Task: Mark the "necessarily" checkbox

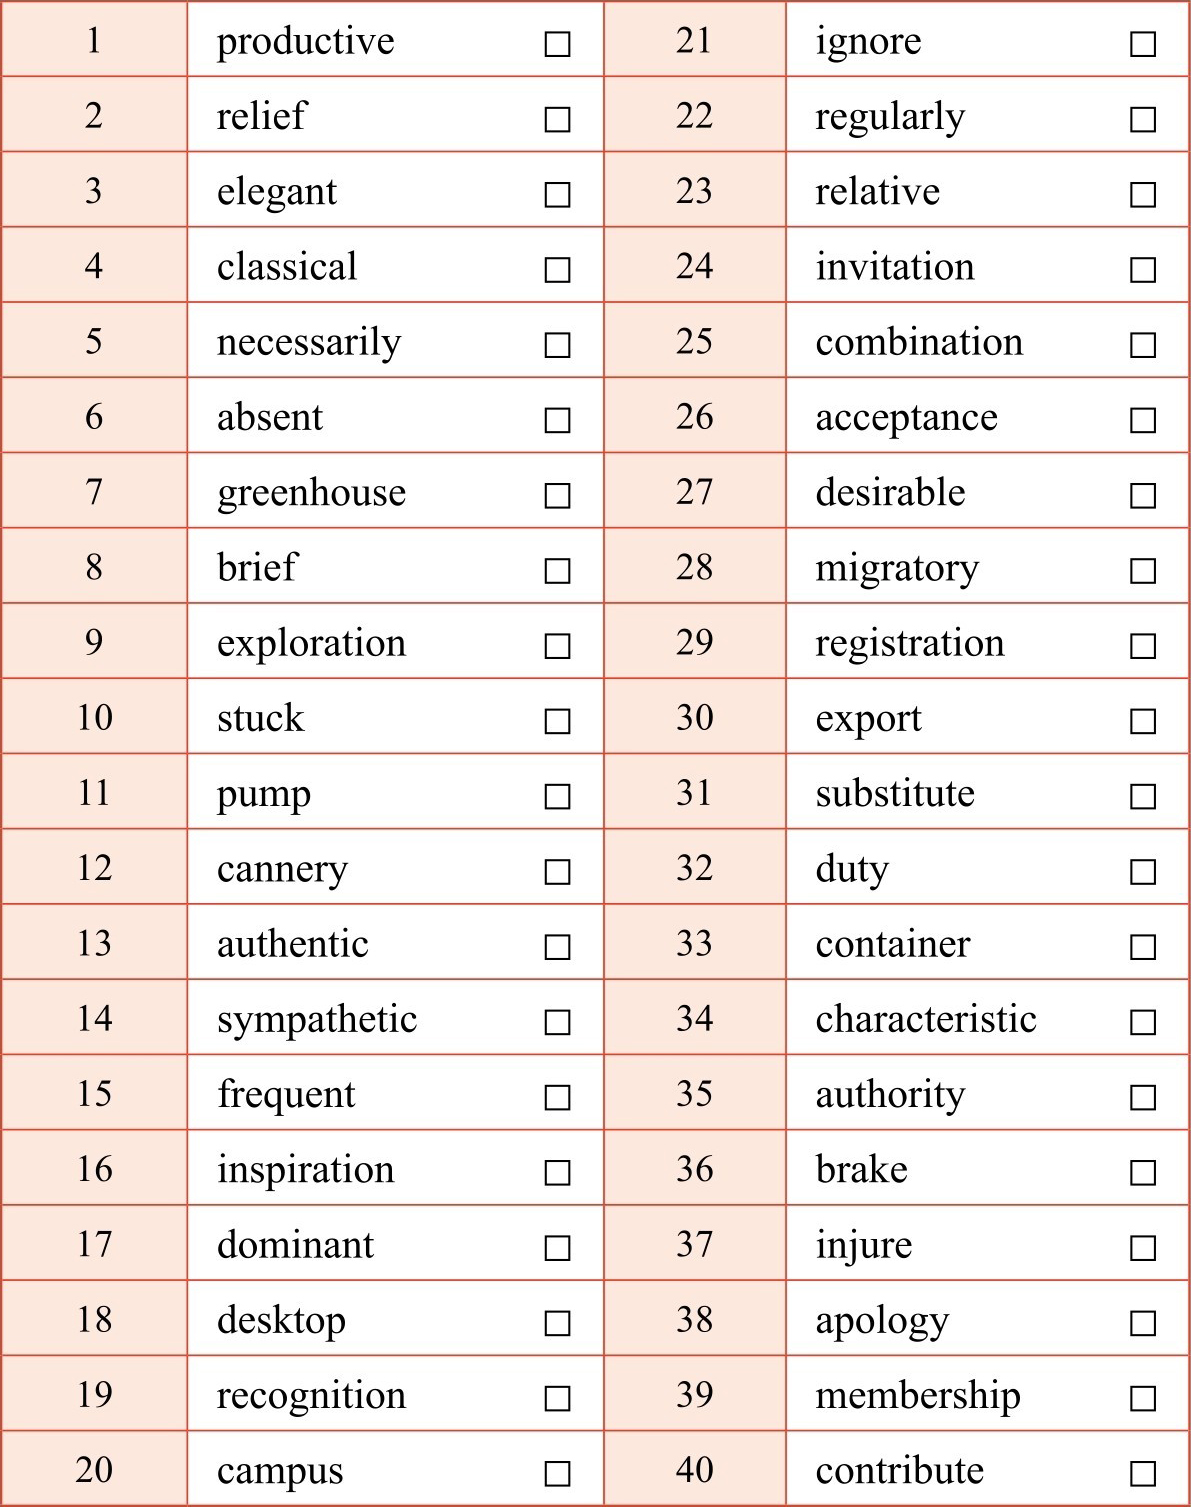Action: (x=557, y=345)
